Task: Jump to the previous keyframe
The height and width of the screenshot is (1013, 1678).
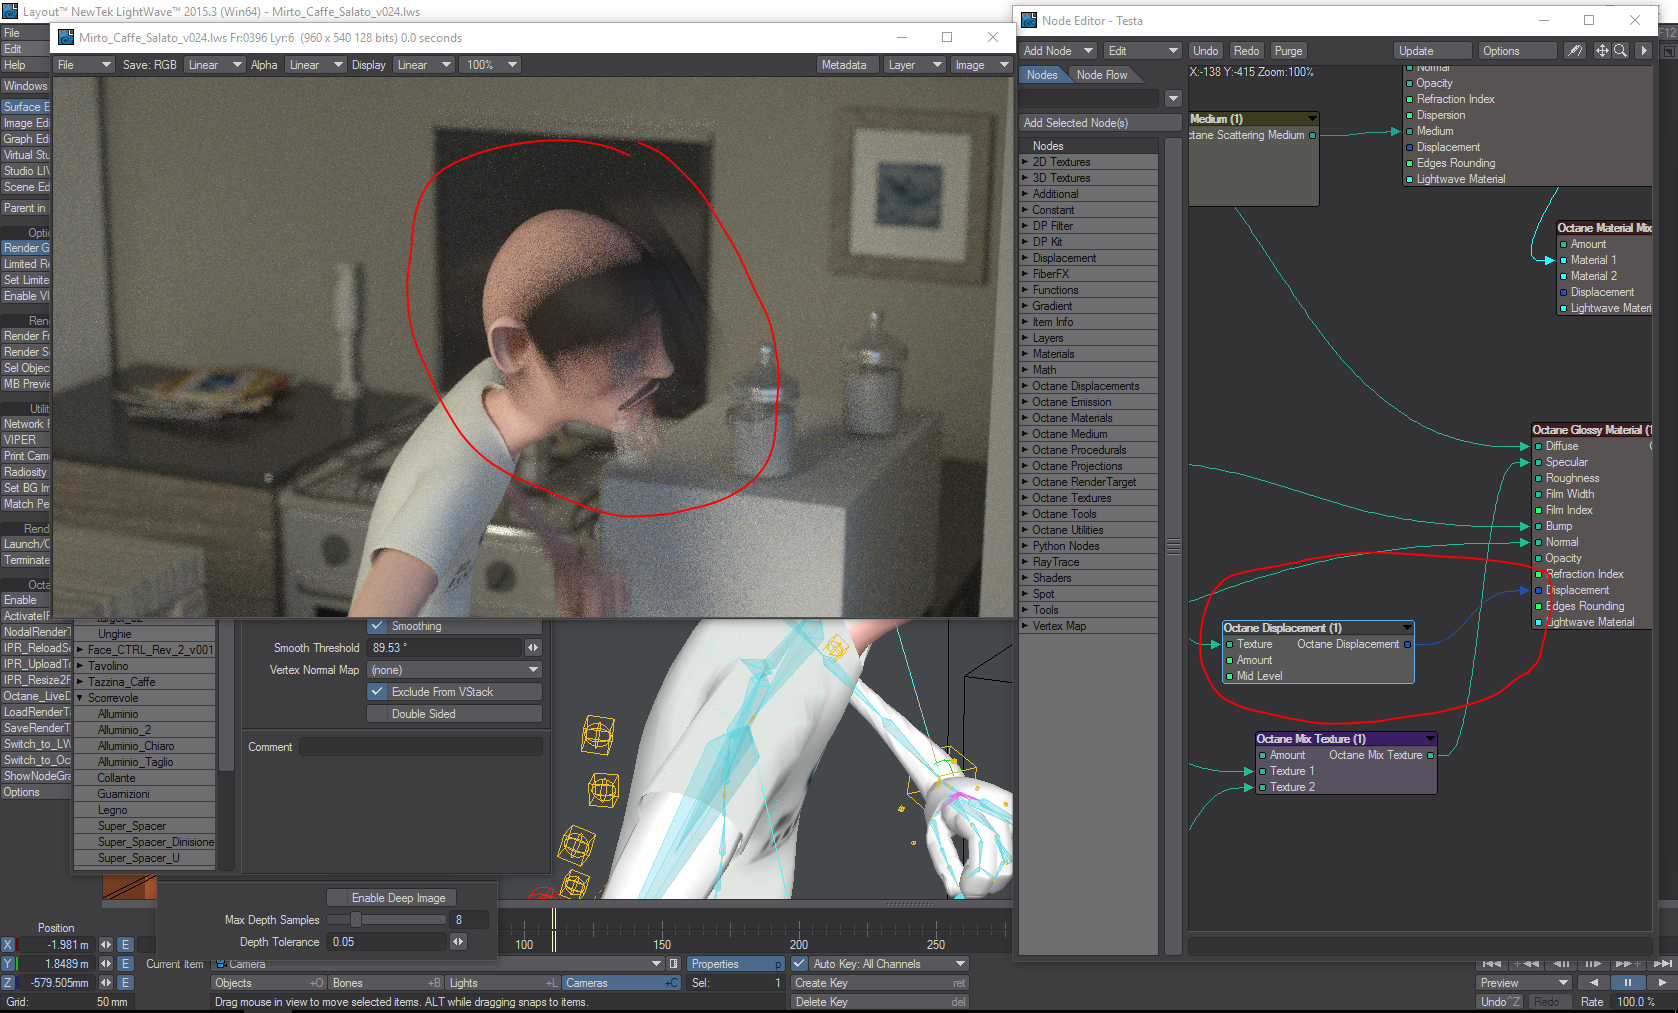Action: click(x=1526, y=964)
